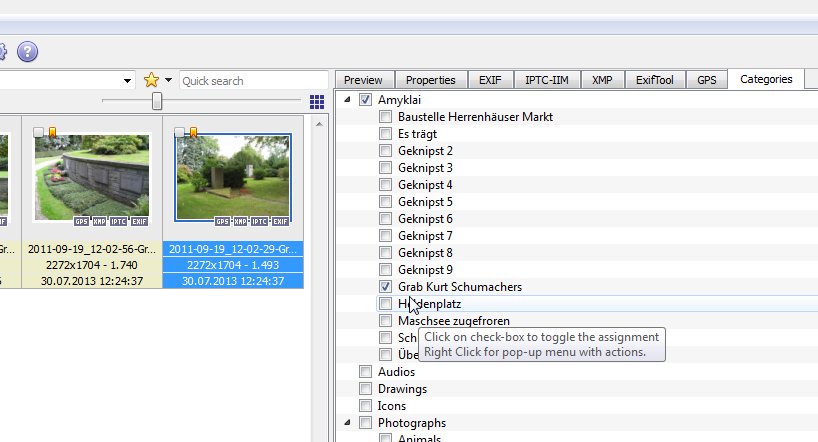Click the thumbnail size slider handle
Viewport: 818px width, 442px height.
[157, 101]
